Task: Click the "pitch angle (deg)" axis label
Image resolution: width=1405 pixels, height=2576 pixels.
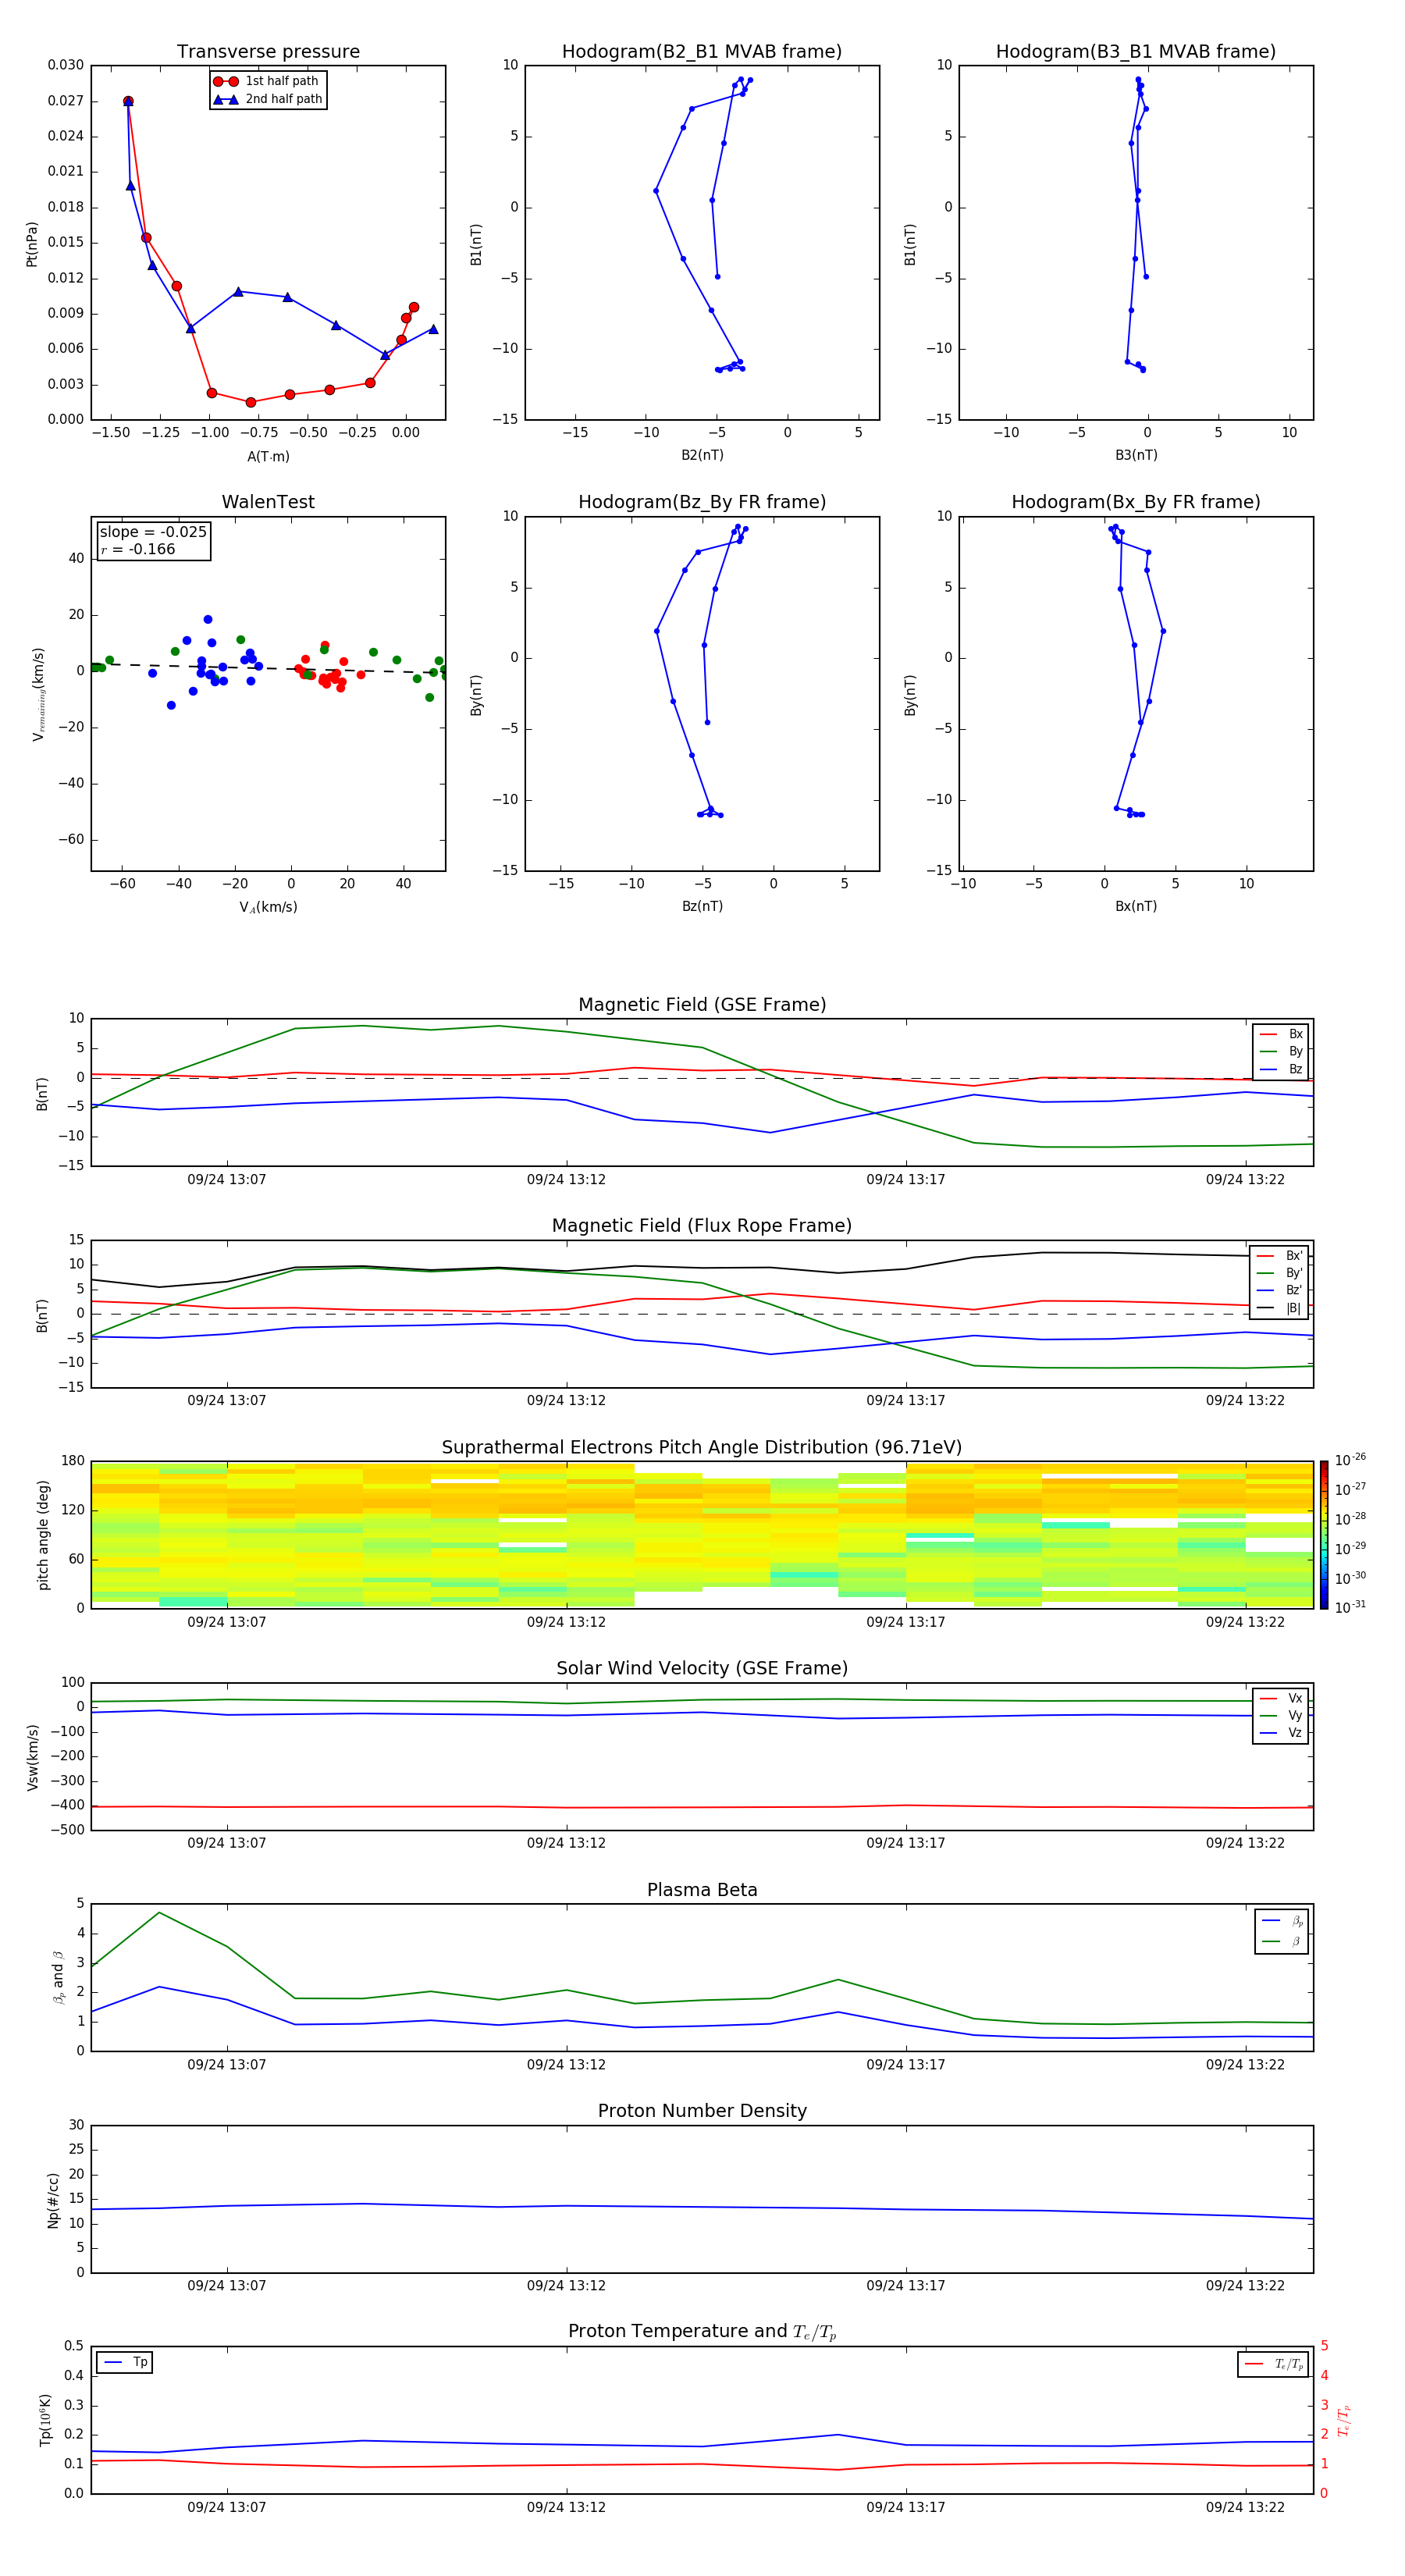Action: click(43, 1535)
